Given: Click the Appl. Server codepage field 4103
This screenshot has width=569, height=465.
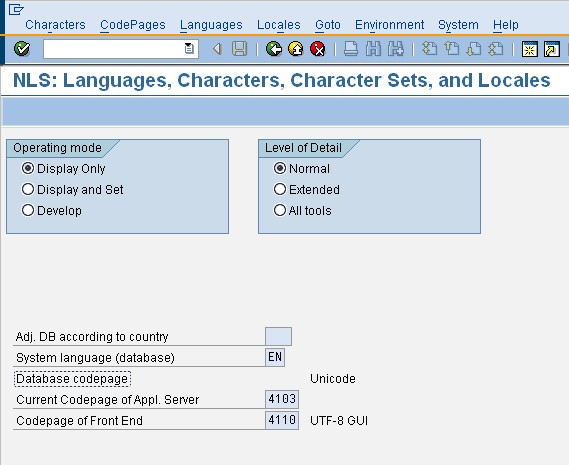Looking at the screenshot, I should click(x=282, y=399).
